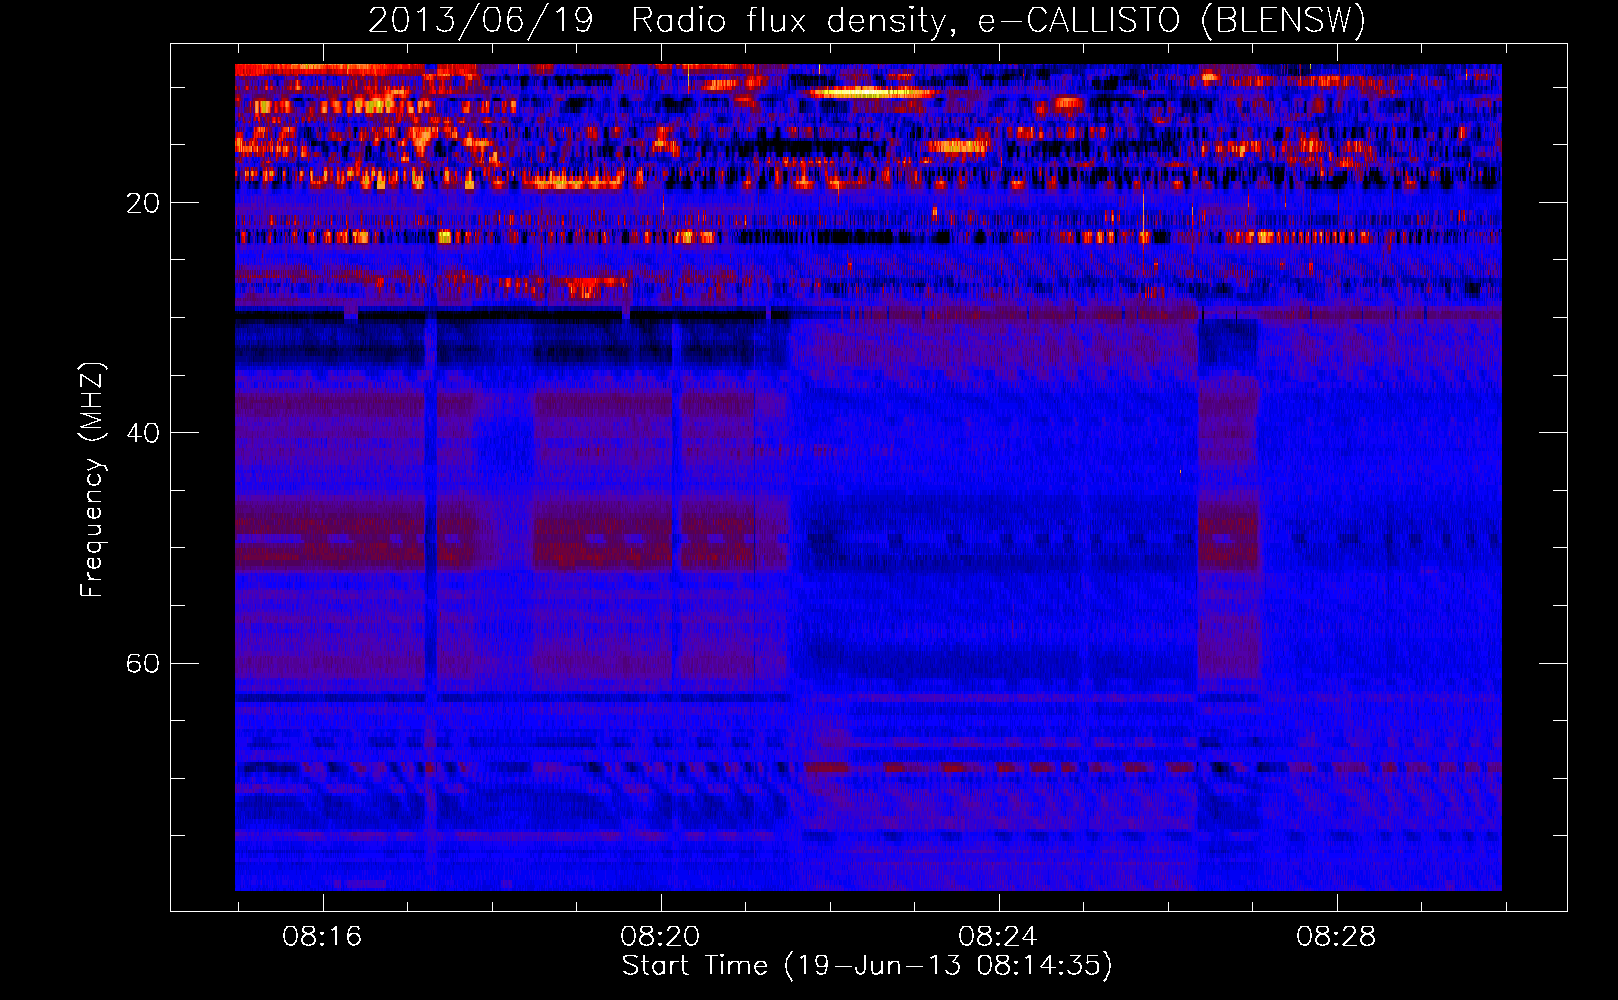Image resolution: width=1618 pixels, height=1000 pixels.
Task: Click the 'Start Time (19-Jun-13 08:14:35)' axis label
Action: [867, 966]
